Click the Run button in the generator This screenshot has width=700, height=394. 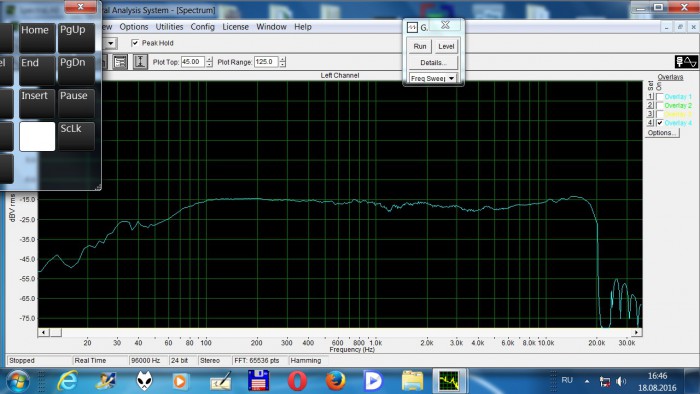[x=420, y=46]
